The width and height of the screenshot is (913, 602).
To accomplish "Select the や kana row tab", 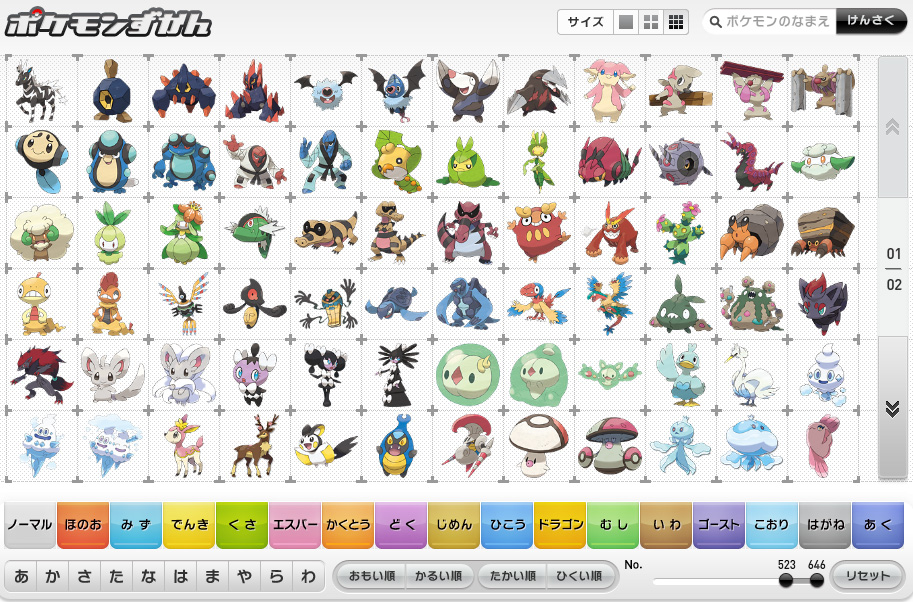I will click(245, 576).
